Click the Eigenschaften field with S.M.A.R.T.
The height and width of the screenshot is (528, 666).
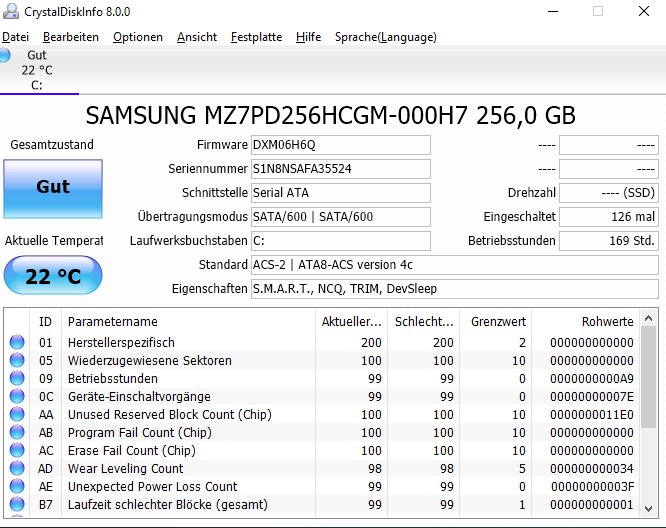[455, 289]
